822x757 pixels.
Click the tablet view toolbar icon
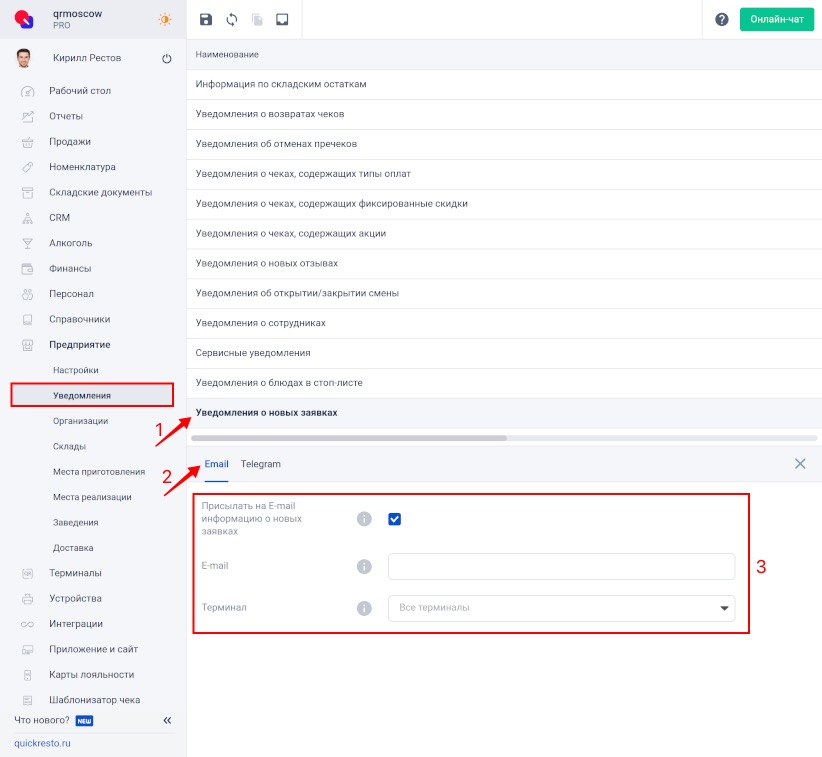click(x=282, y=19)
